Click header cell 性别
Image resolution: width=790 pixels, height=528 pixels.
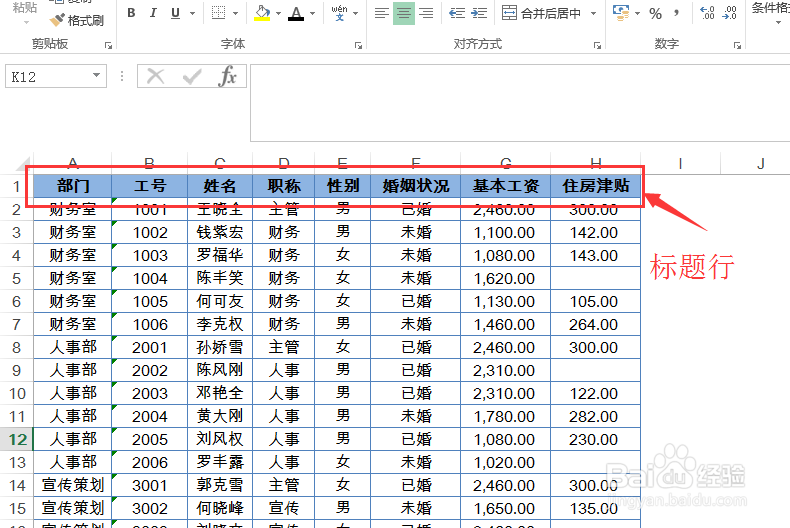point(343,186)
